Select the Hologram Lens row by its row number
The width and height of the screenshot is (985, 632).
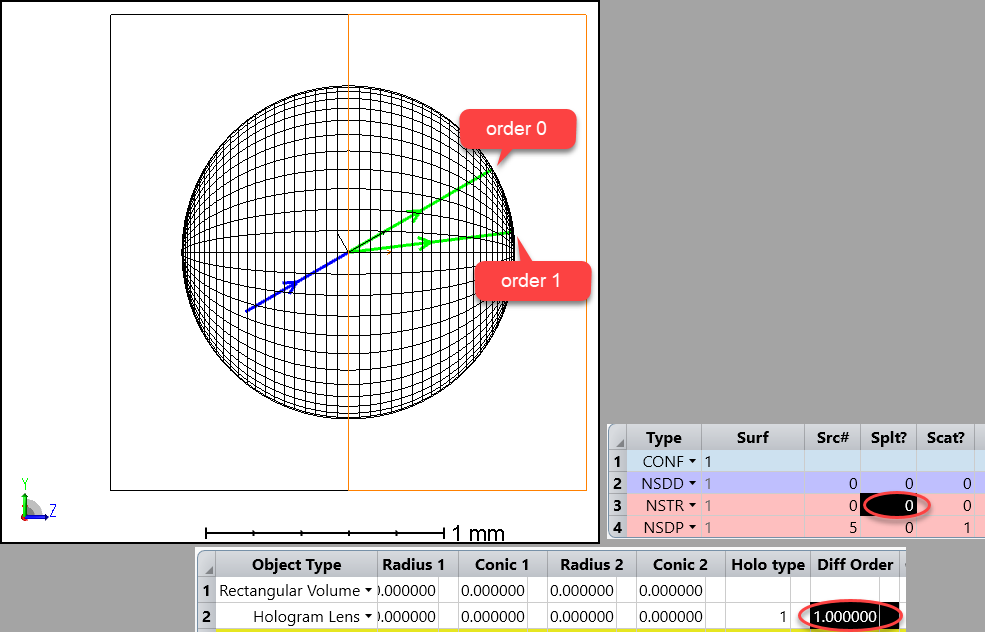tap(206, 616)
